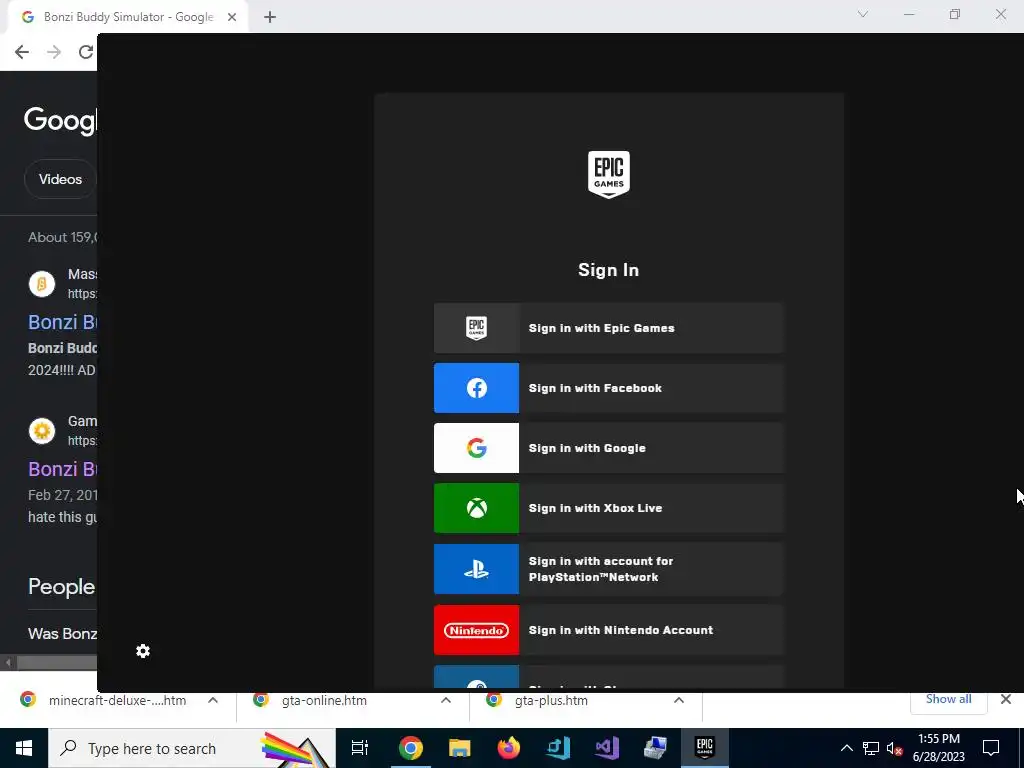Viewport: 1024px width, 768px height.
Task: Expand options for gta-online.htm download
Action: [x=446, y=700]
